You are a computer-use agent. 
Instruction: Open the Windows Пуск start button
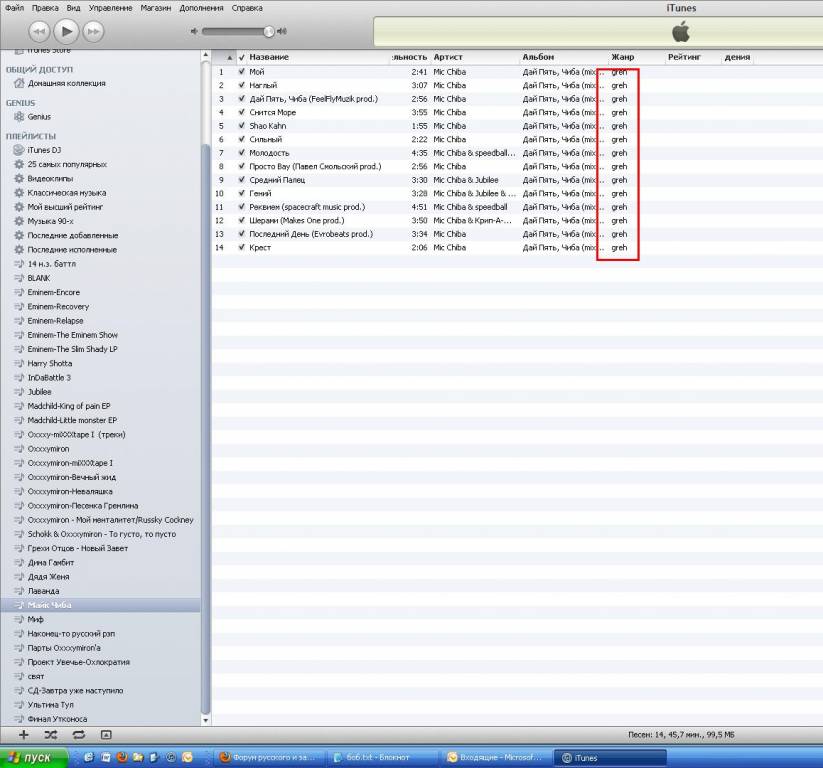click(34, 758)
